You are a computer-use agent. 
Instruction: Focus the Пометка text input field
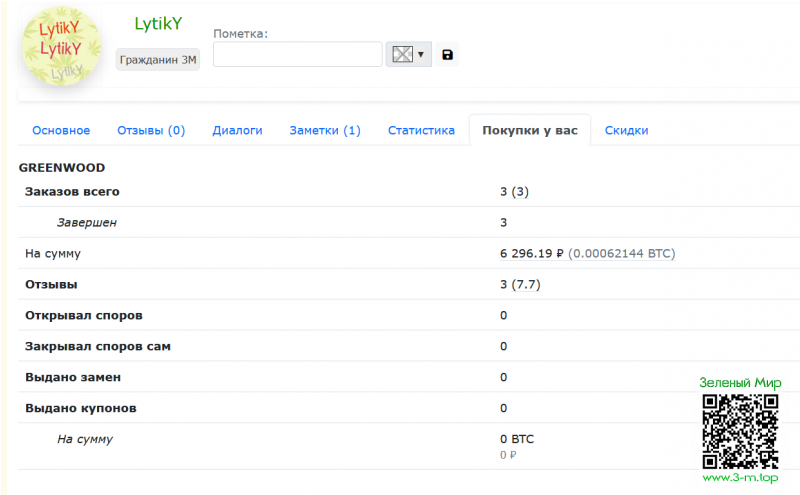click(297, 54)
